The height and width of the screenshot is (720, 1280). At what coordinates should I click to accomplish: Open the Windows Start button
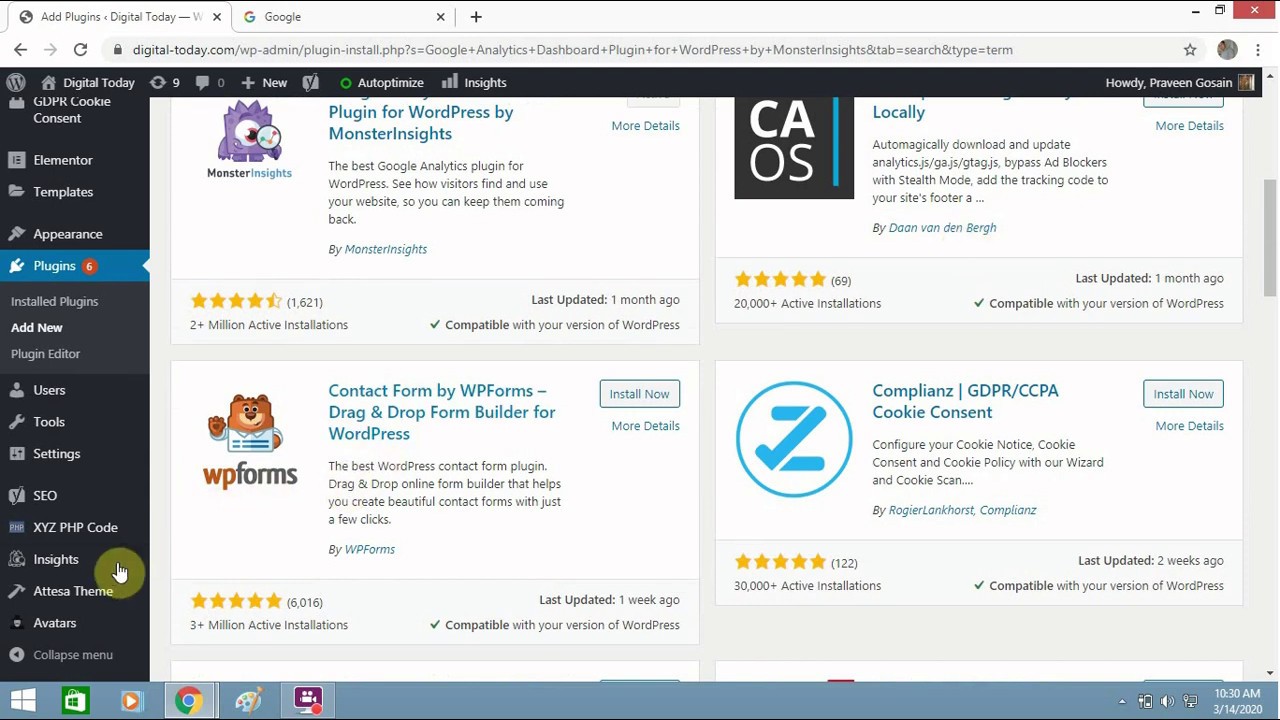[23, 701]
